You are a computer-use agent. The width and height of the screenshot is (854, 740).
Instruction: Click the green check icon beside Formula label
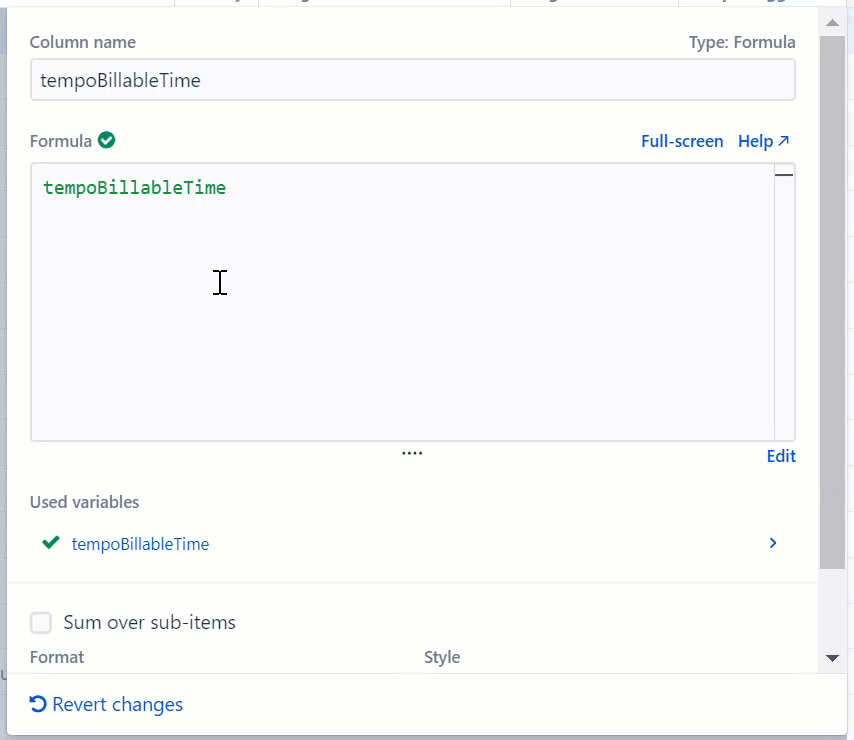pyautogui.click(x=106, y=140)
